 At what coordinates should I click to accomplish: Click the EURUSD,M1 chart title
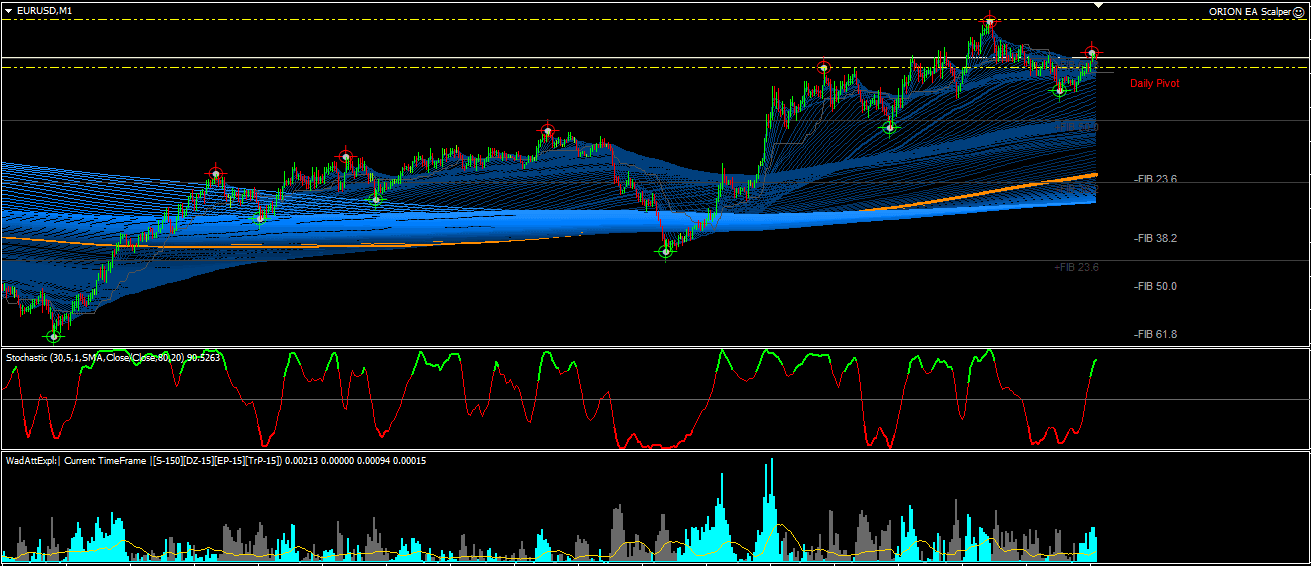[44, 10]
